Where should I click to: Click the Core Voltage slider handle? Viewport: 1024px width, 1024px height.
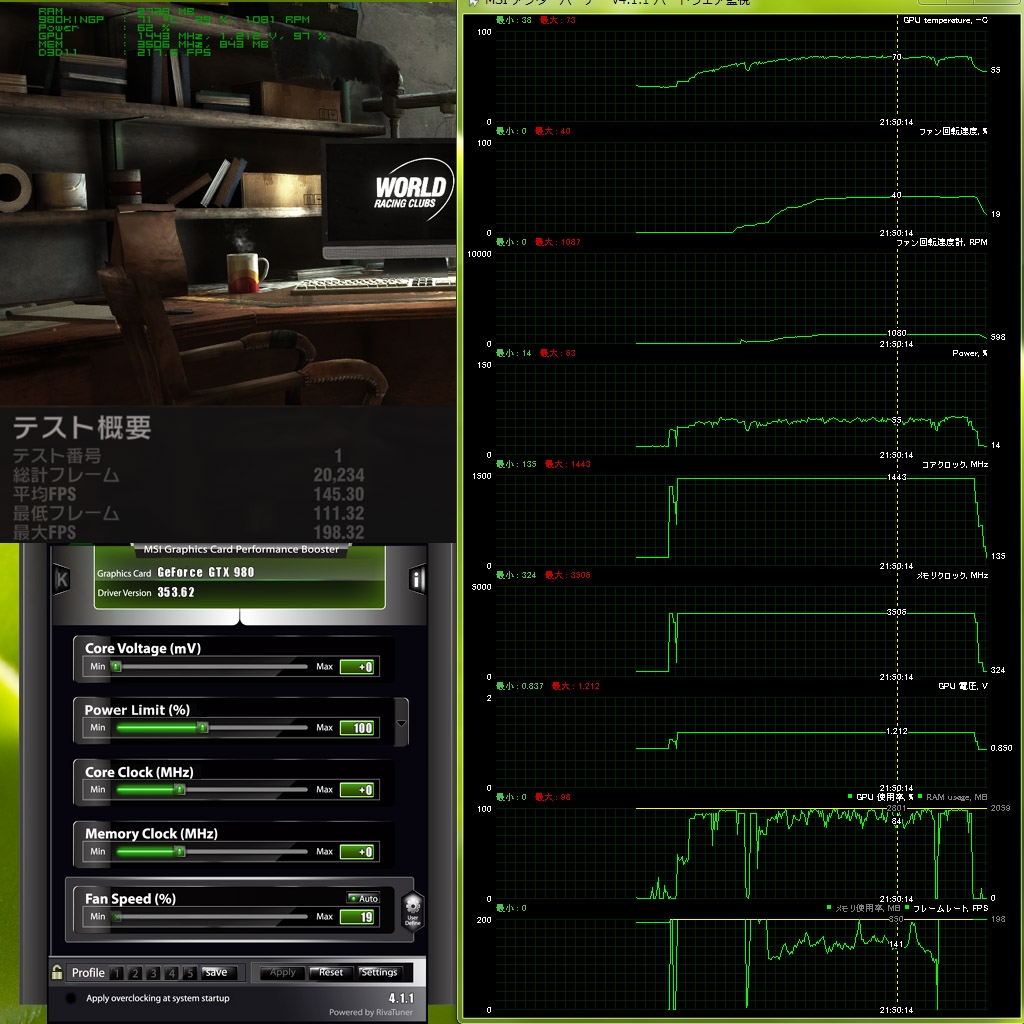tap(116, 667)
